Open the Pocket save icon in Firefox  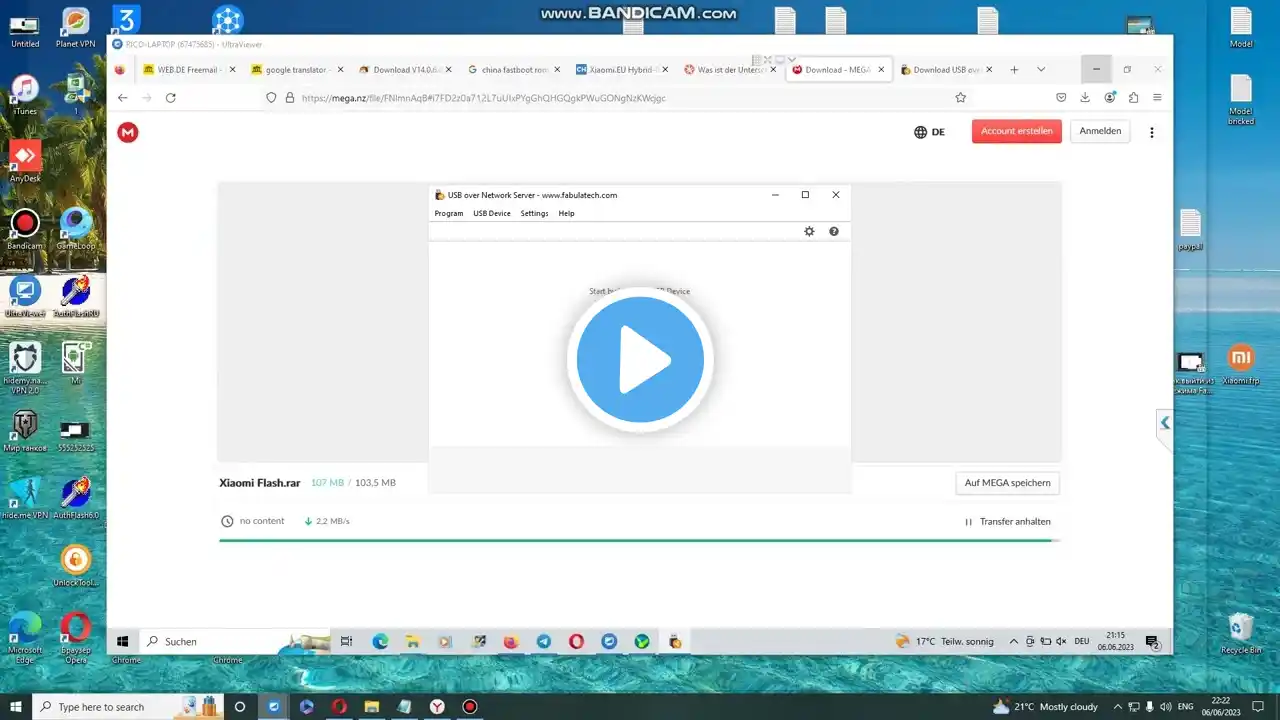pos(1061,98)
